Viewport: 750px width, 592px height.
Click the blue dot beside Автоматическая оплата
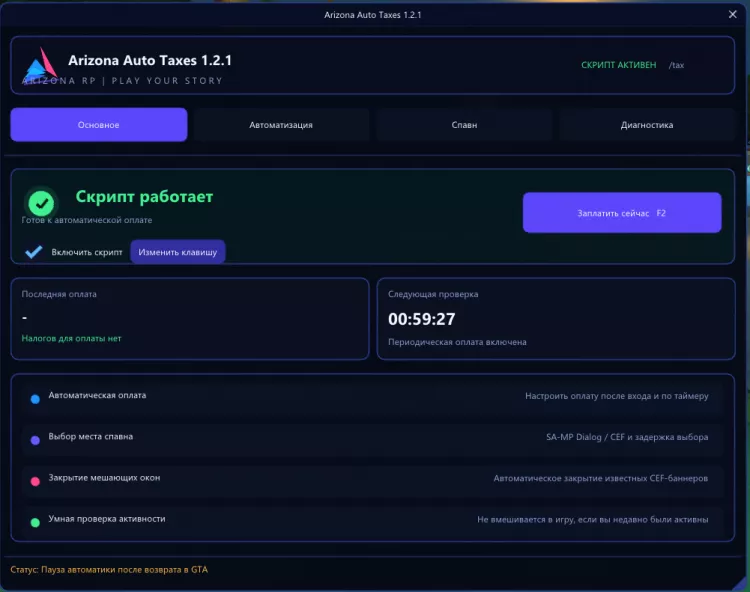pyautogui.click(x=35, y=399)
